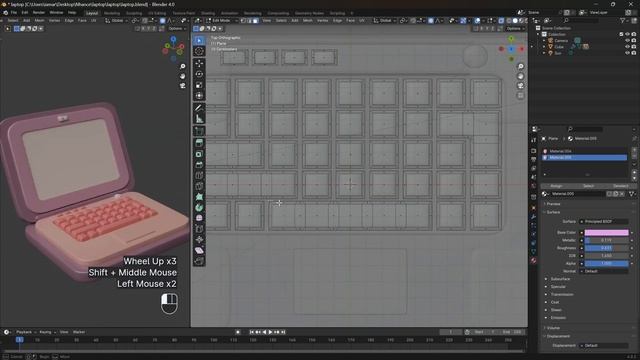The height and width of the screenshot is (360, 640).
Task: Click the Deselect material button
Action: (x=620, y=186)
